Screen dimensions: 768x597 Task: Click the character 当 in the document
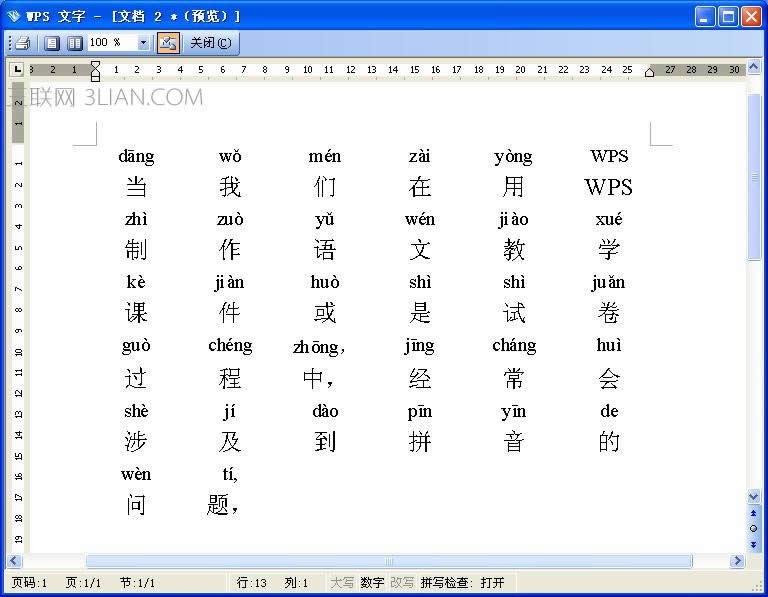pyautogui.click(x=136, y=187)
